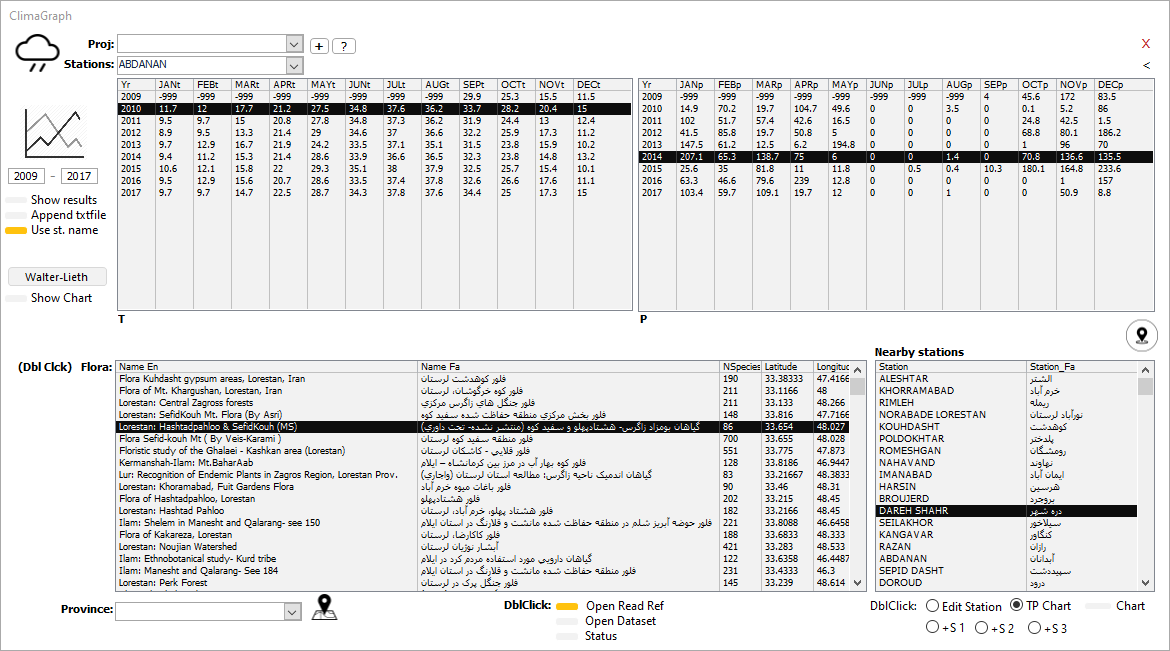Toggle Show results switch
This screenshot has height=651, width=1170.
coord(16,200)
